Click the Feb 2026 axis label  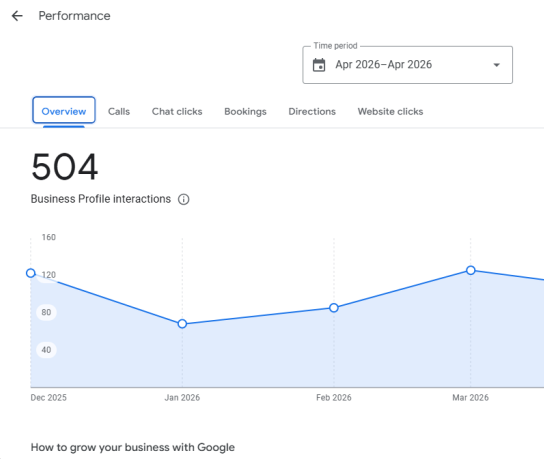point(334,398)
